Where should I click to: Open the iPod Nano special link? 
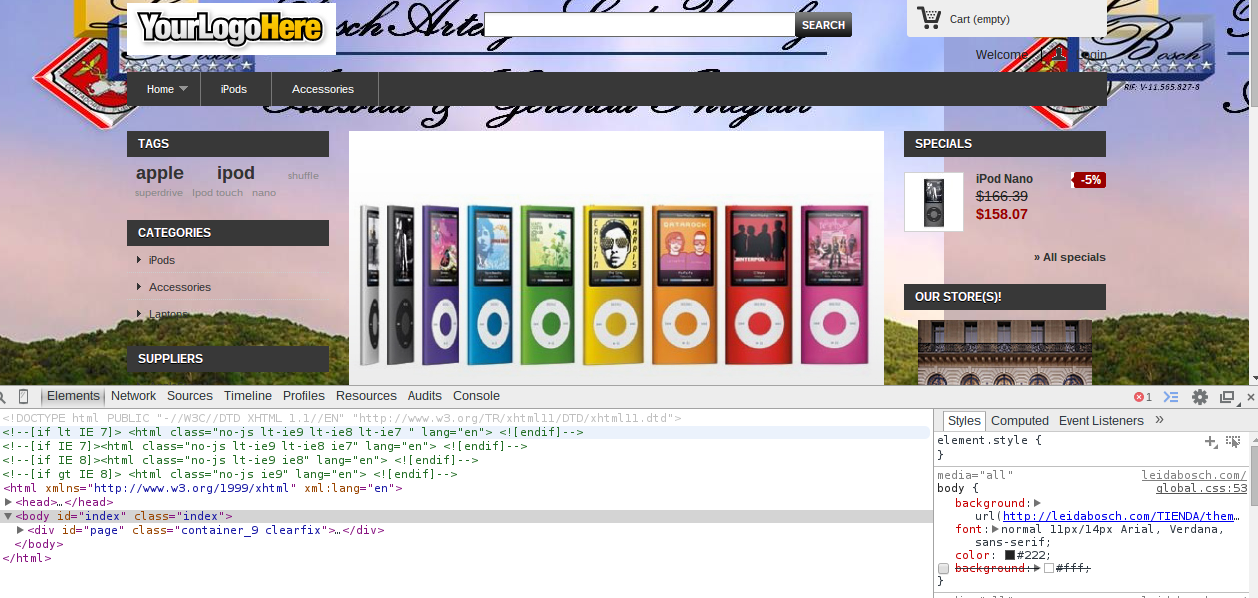(1004, 179)
